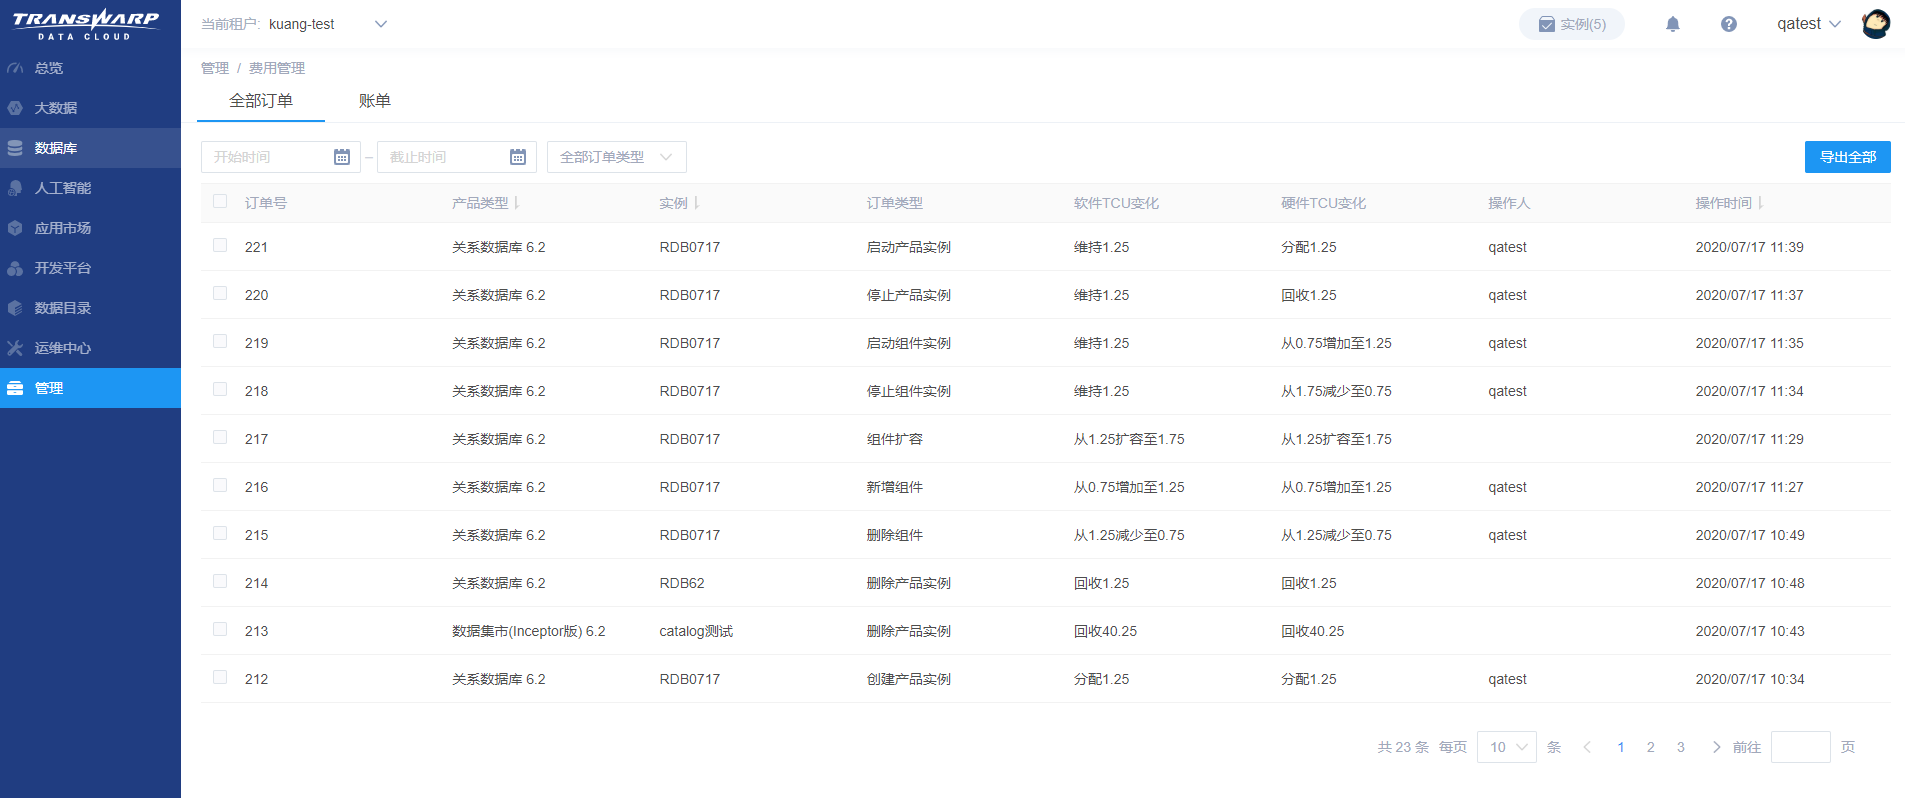Focus the 截止时间 date field
The height and width of the screenshot is (798, 1905).
pos(457,157)
